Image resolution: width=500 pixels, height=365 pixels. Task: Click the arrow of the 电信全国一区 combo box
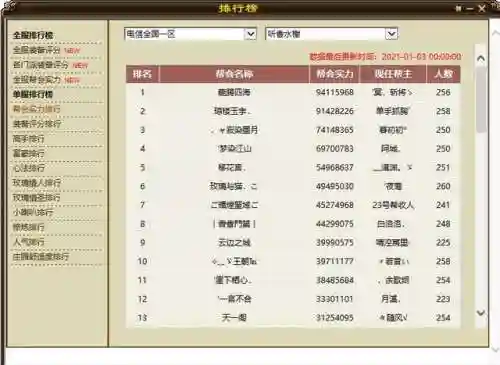coord(250,34)
